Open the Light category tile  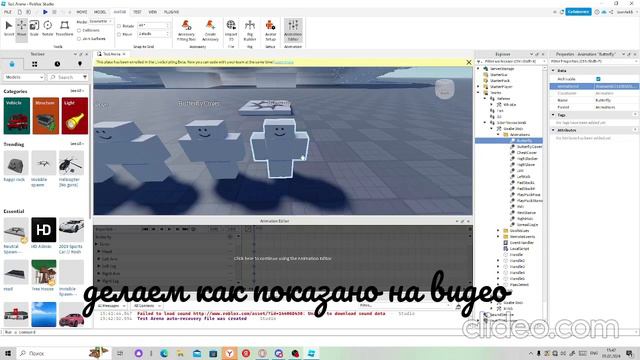[x=75, y=116]
